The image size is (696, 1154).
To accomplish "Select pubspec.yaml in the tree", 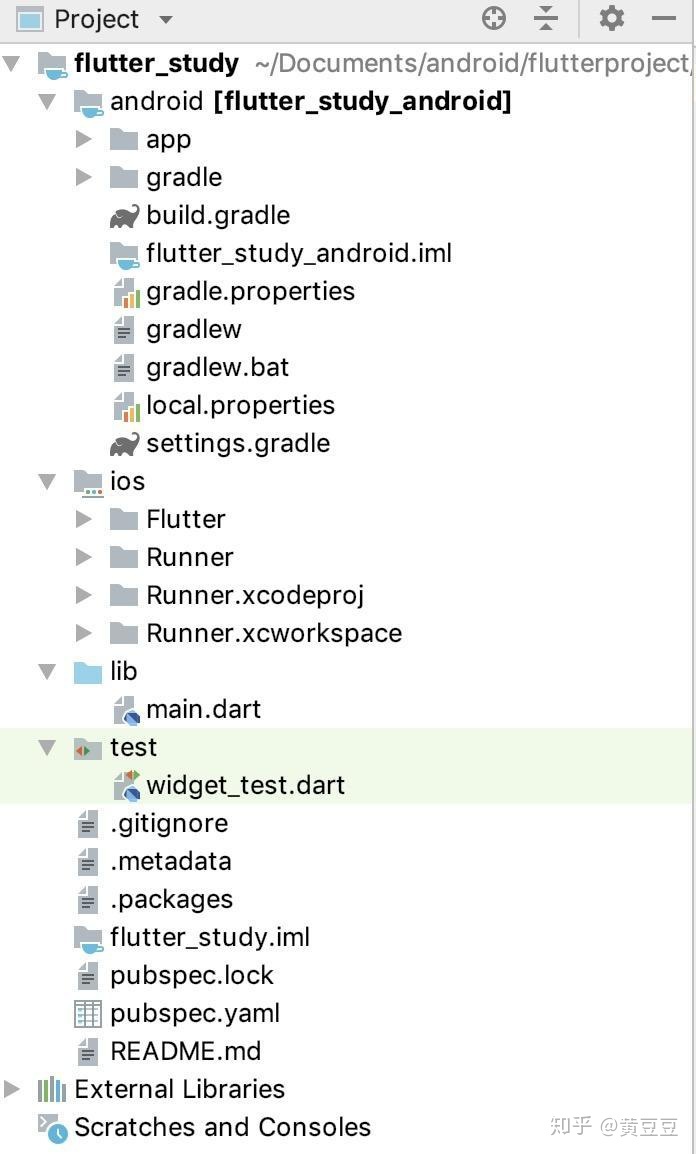I will click(195, 1014).
